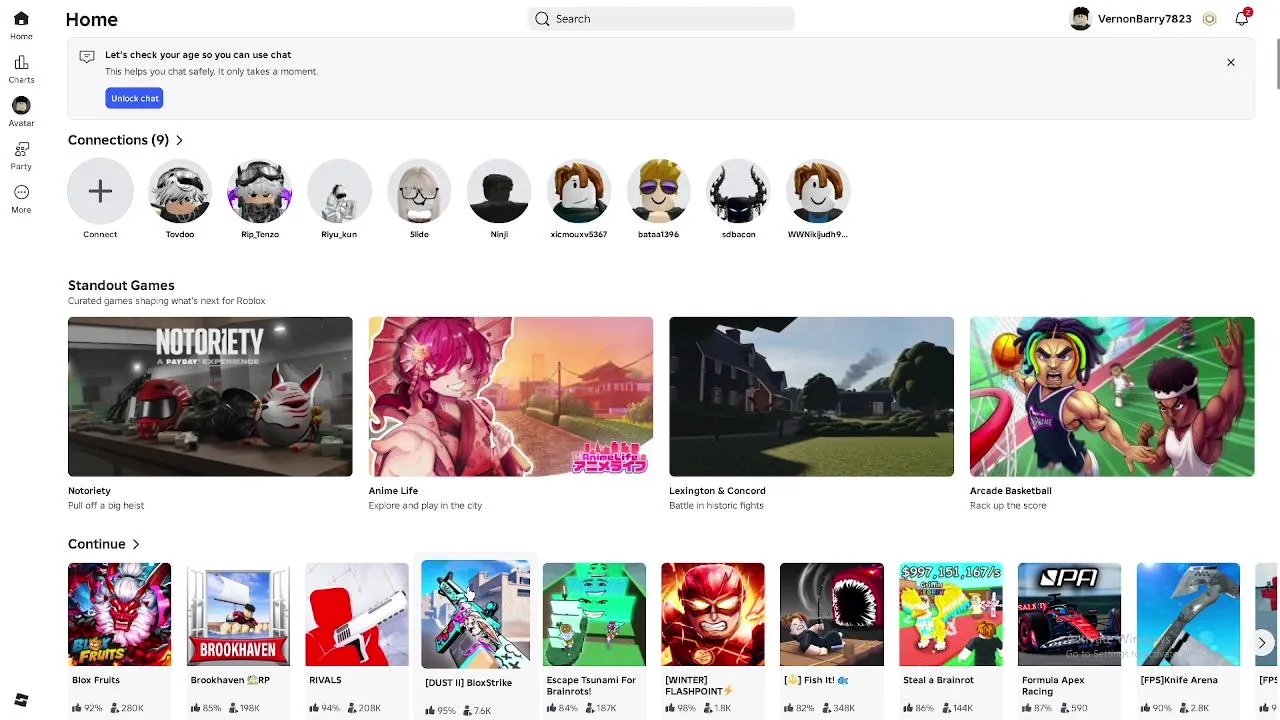Open the Lexington & Concord thumbnail
1280x720 pixels.
pyautogui.click(x=811, y=397)
